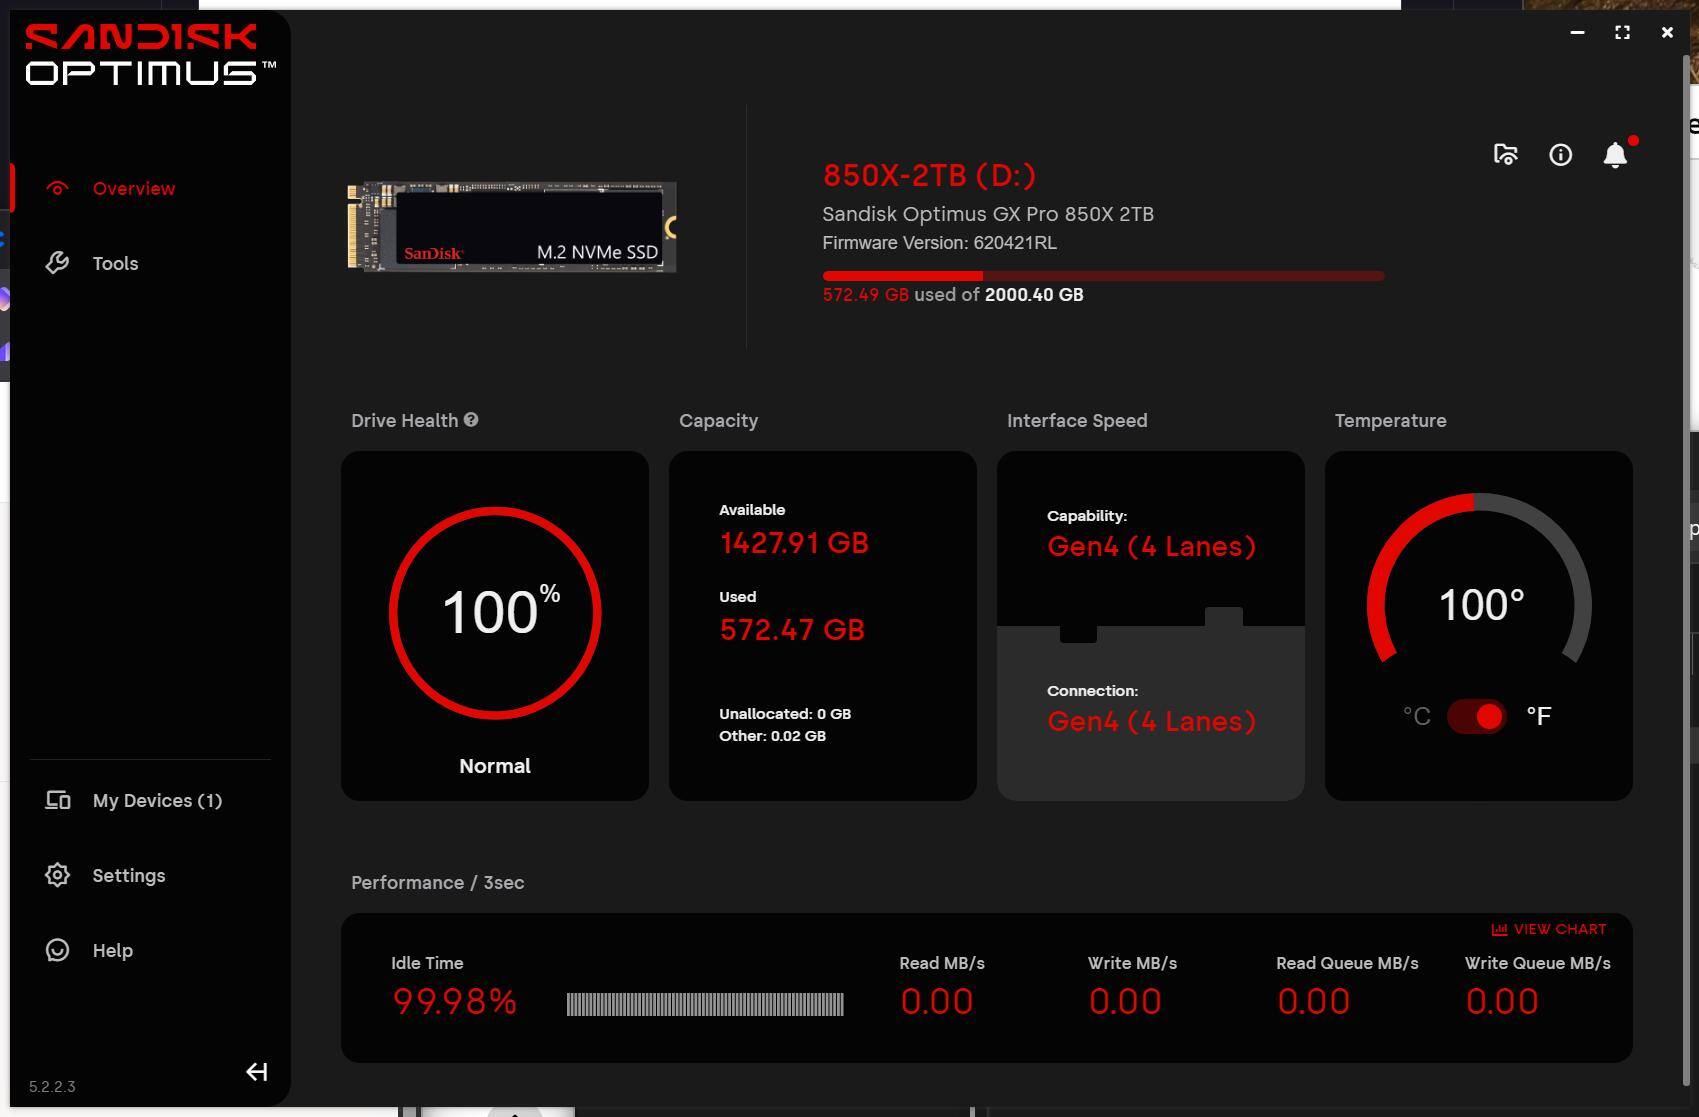Open the network folder icon in the header

pyautogui.click(x=1505, y=154)
